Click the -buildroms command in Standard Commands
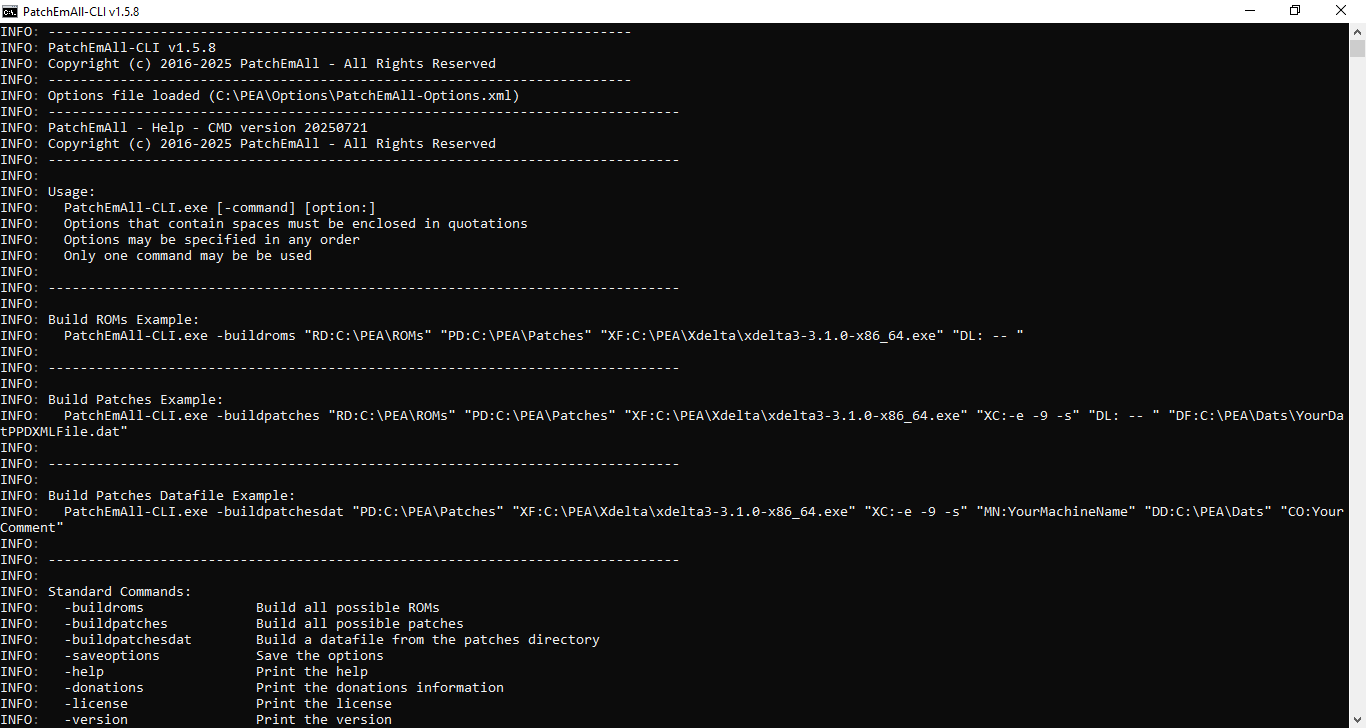1366x728 pixels. 104,608
